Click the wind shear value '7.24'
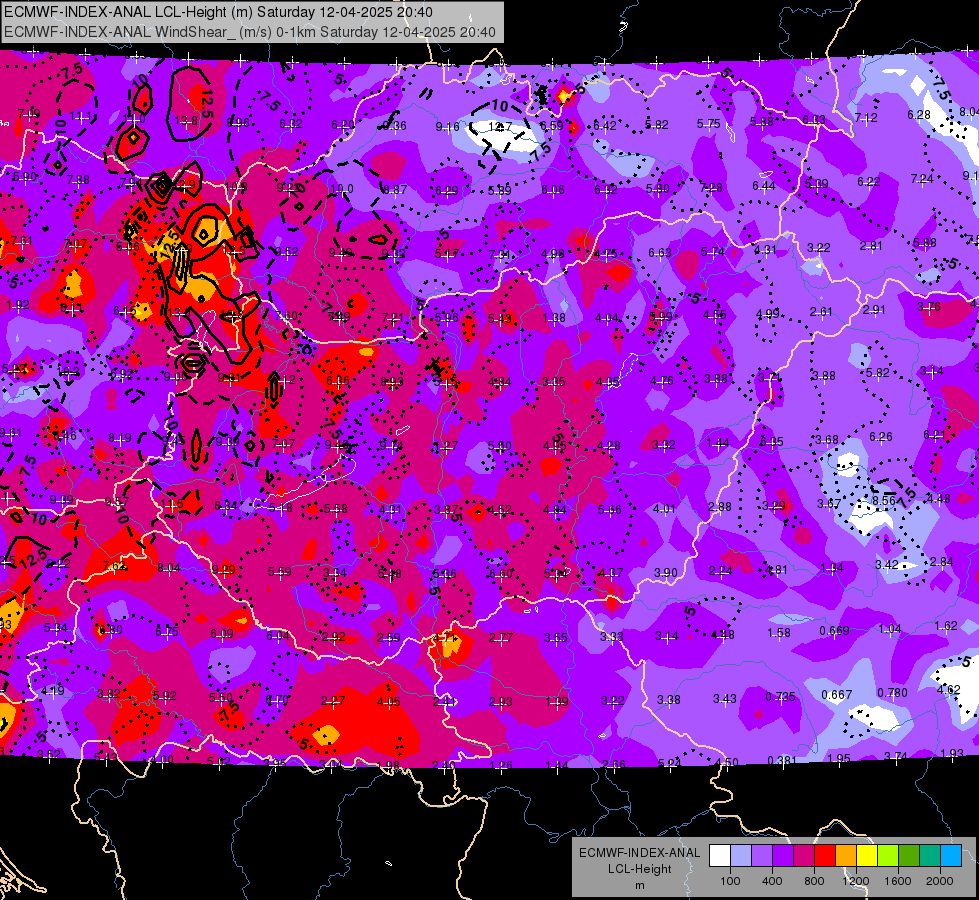Image resolution: width=979 pixels, height=900 pixels. click(x=922, y=179)
